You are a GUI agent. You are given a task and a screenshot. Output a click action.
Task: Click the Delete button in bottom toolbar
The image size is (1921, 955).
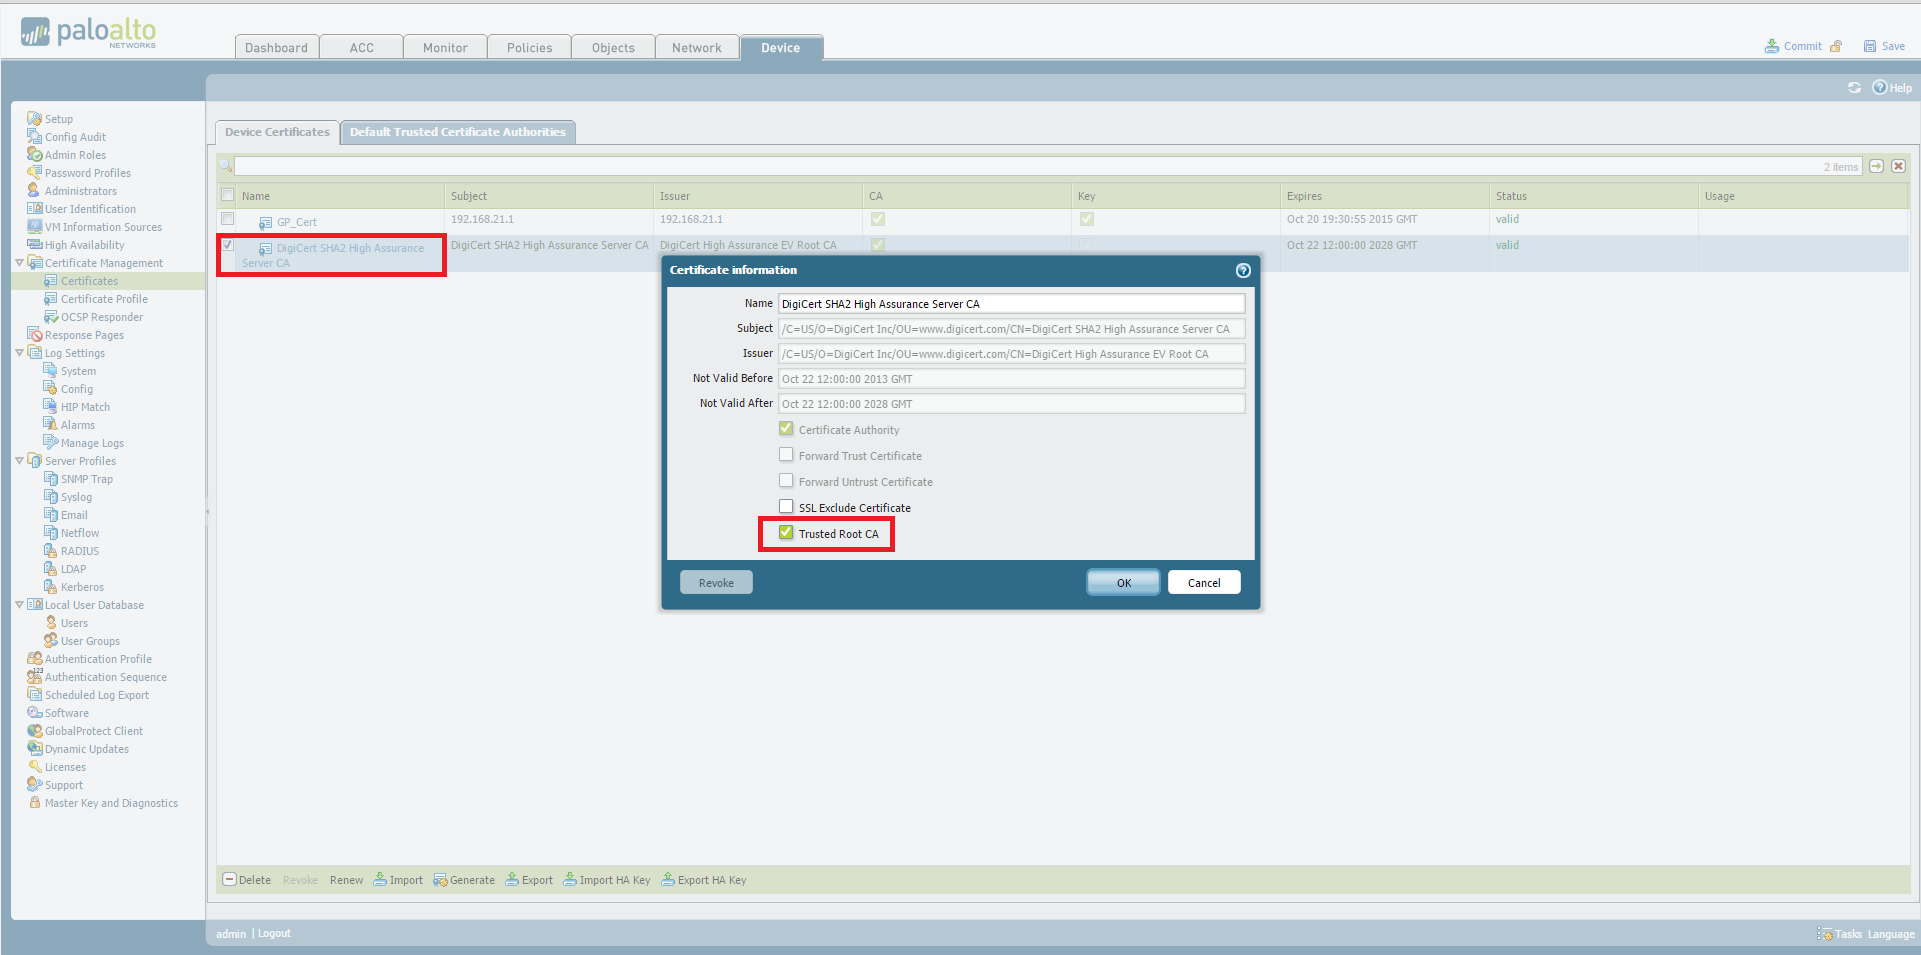247,880
